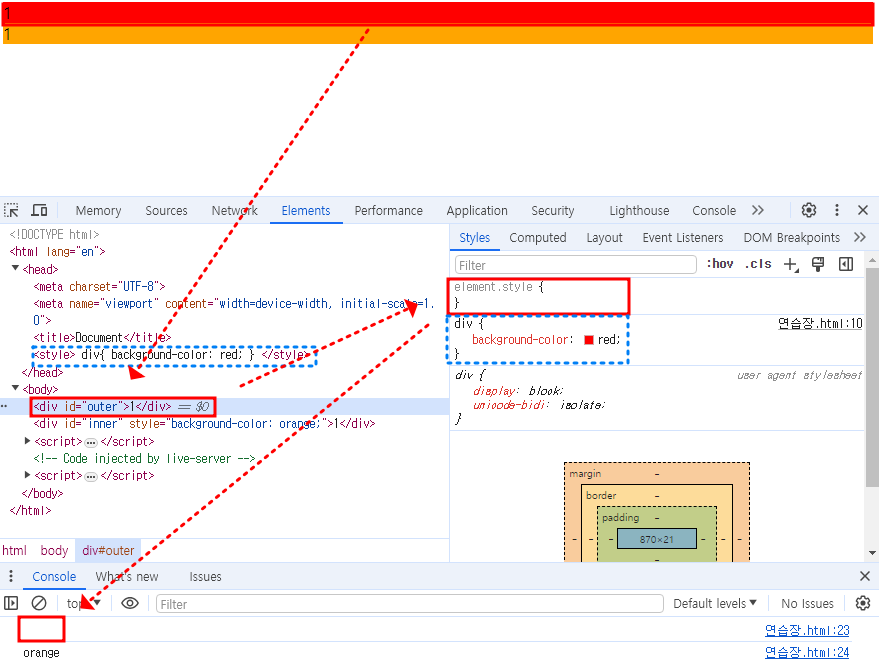Click the 870×21 content box in box model
Image resolution: width=879 pixels, height=666 pixels.
656,539
